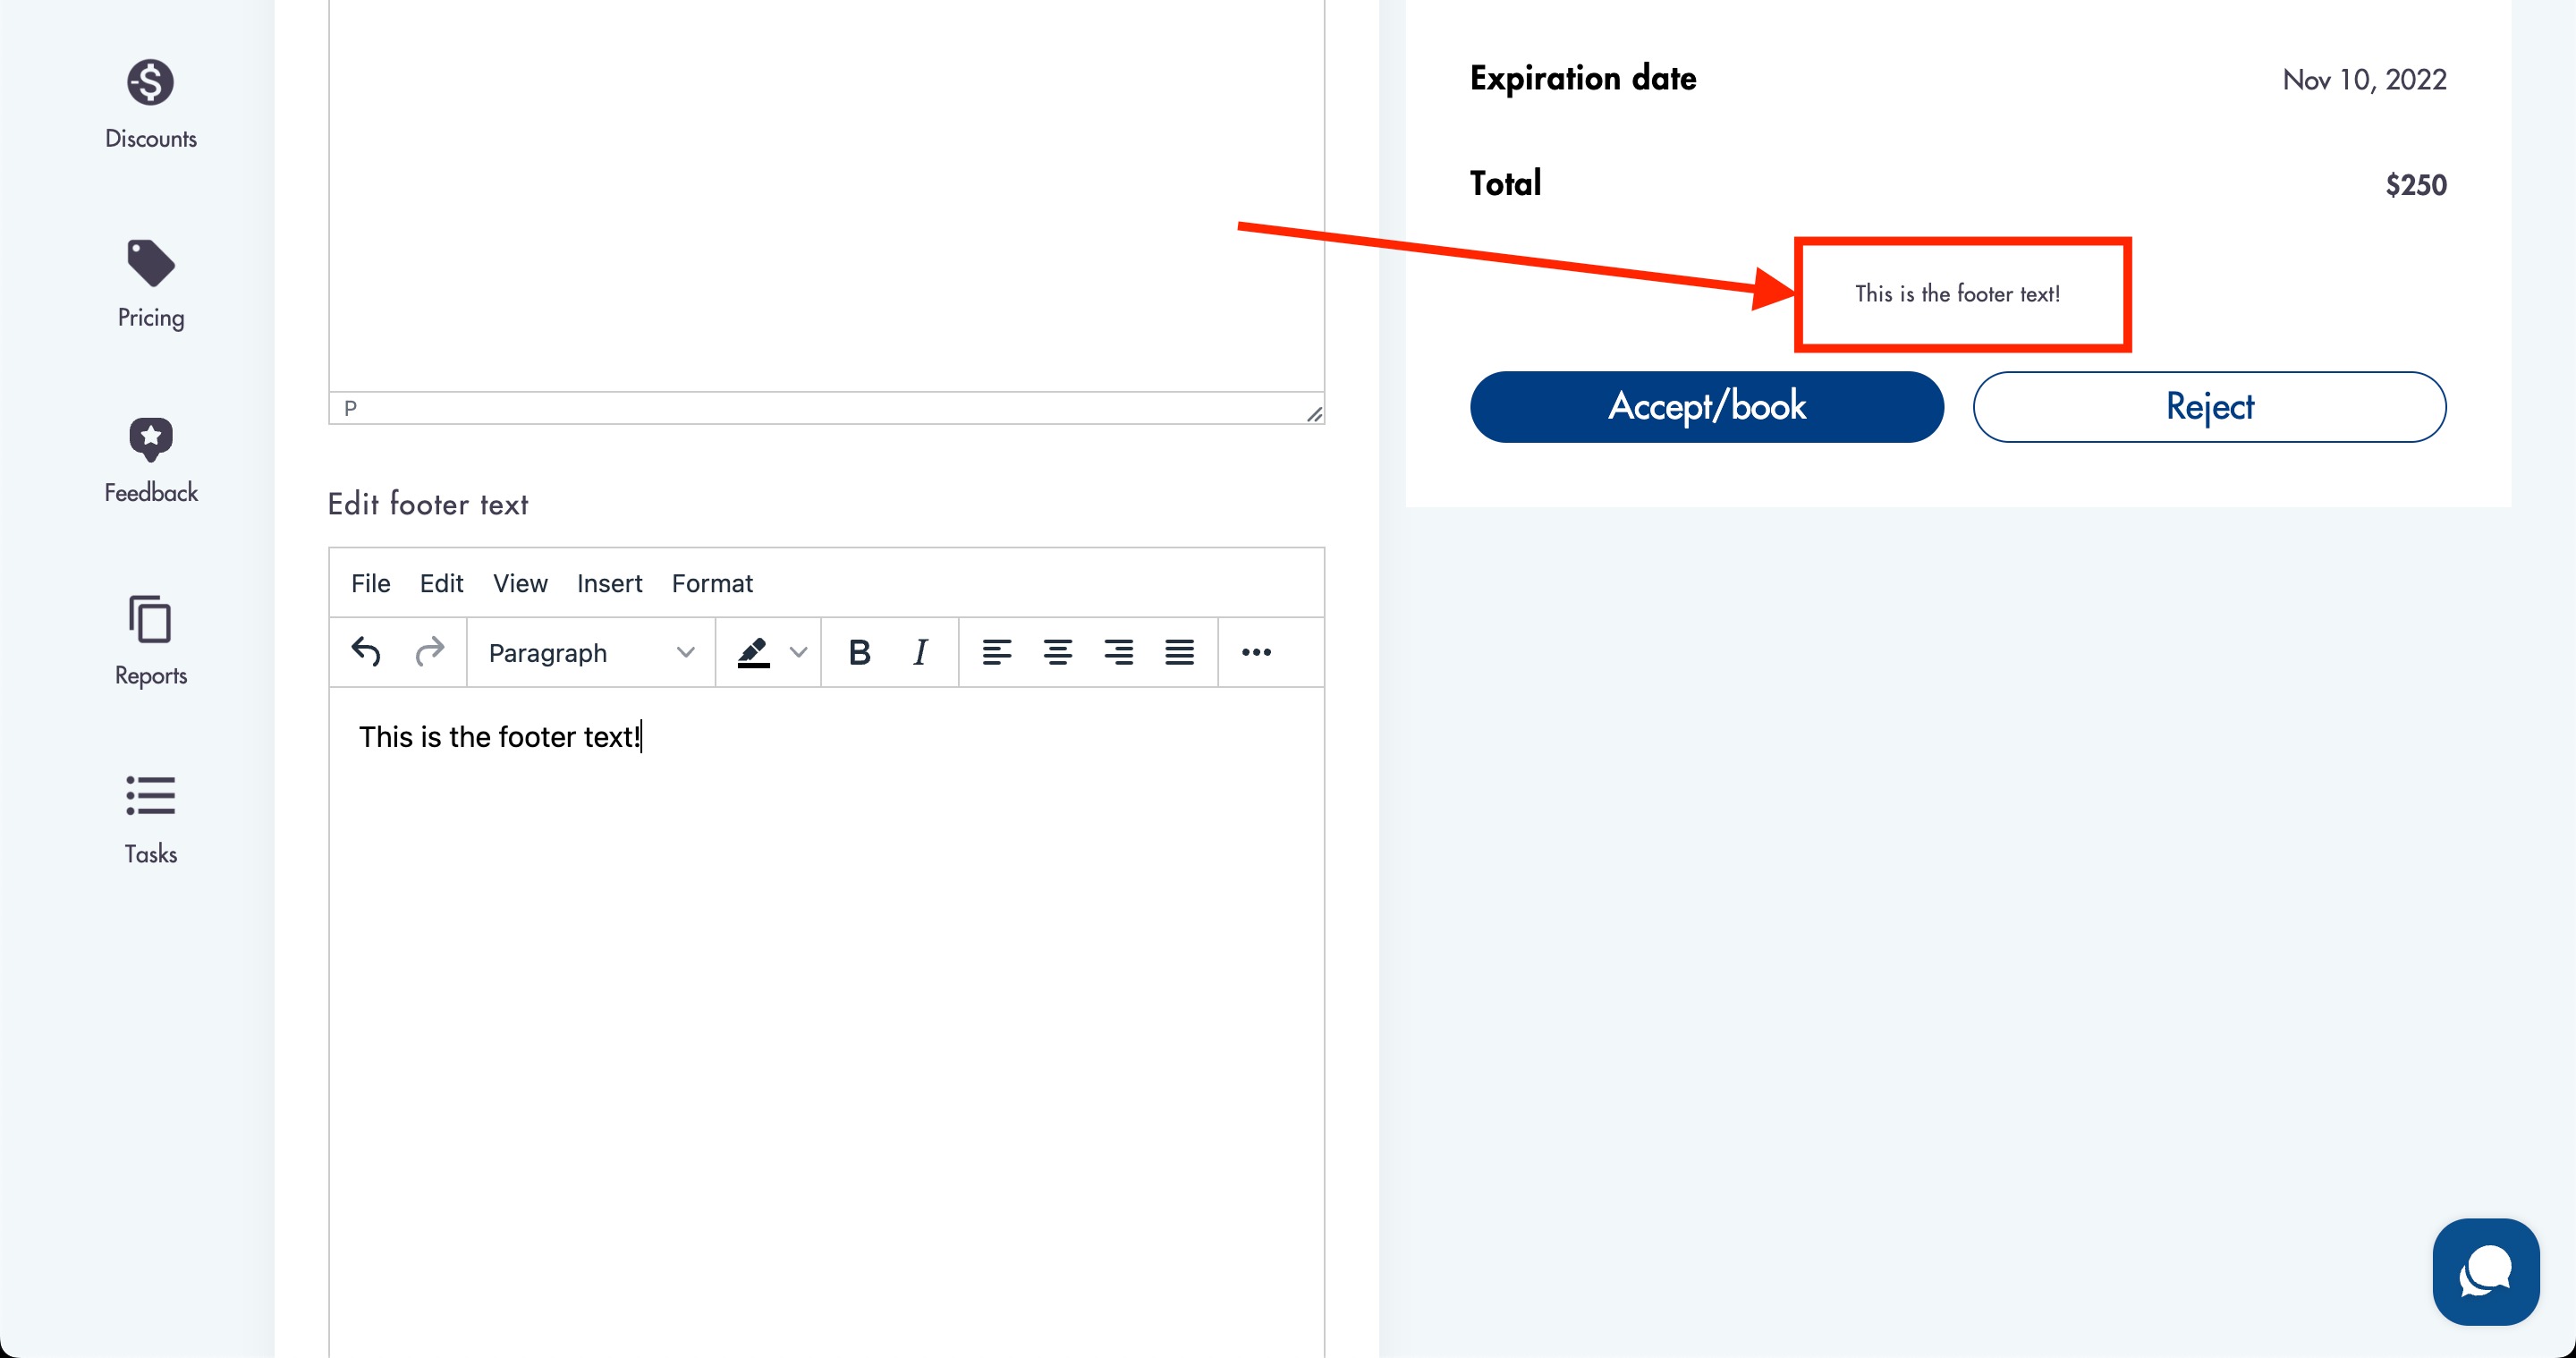This screenshot has height=1358, width=2576.
Task: Open the Insert menu
Action: (609, 583)
